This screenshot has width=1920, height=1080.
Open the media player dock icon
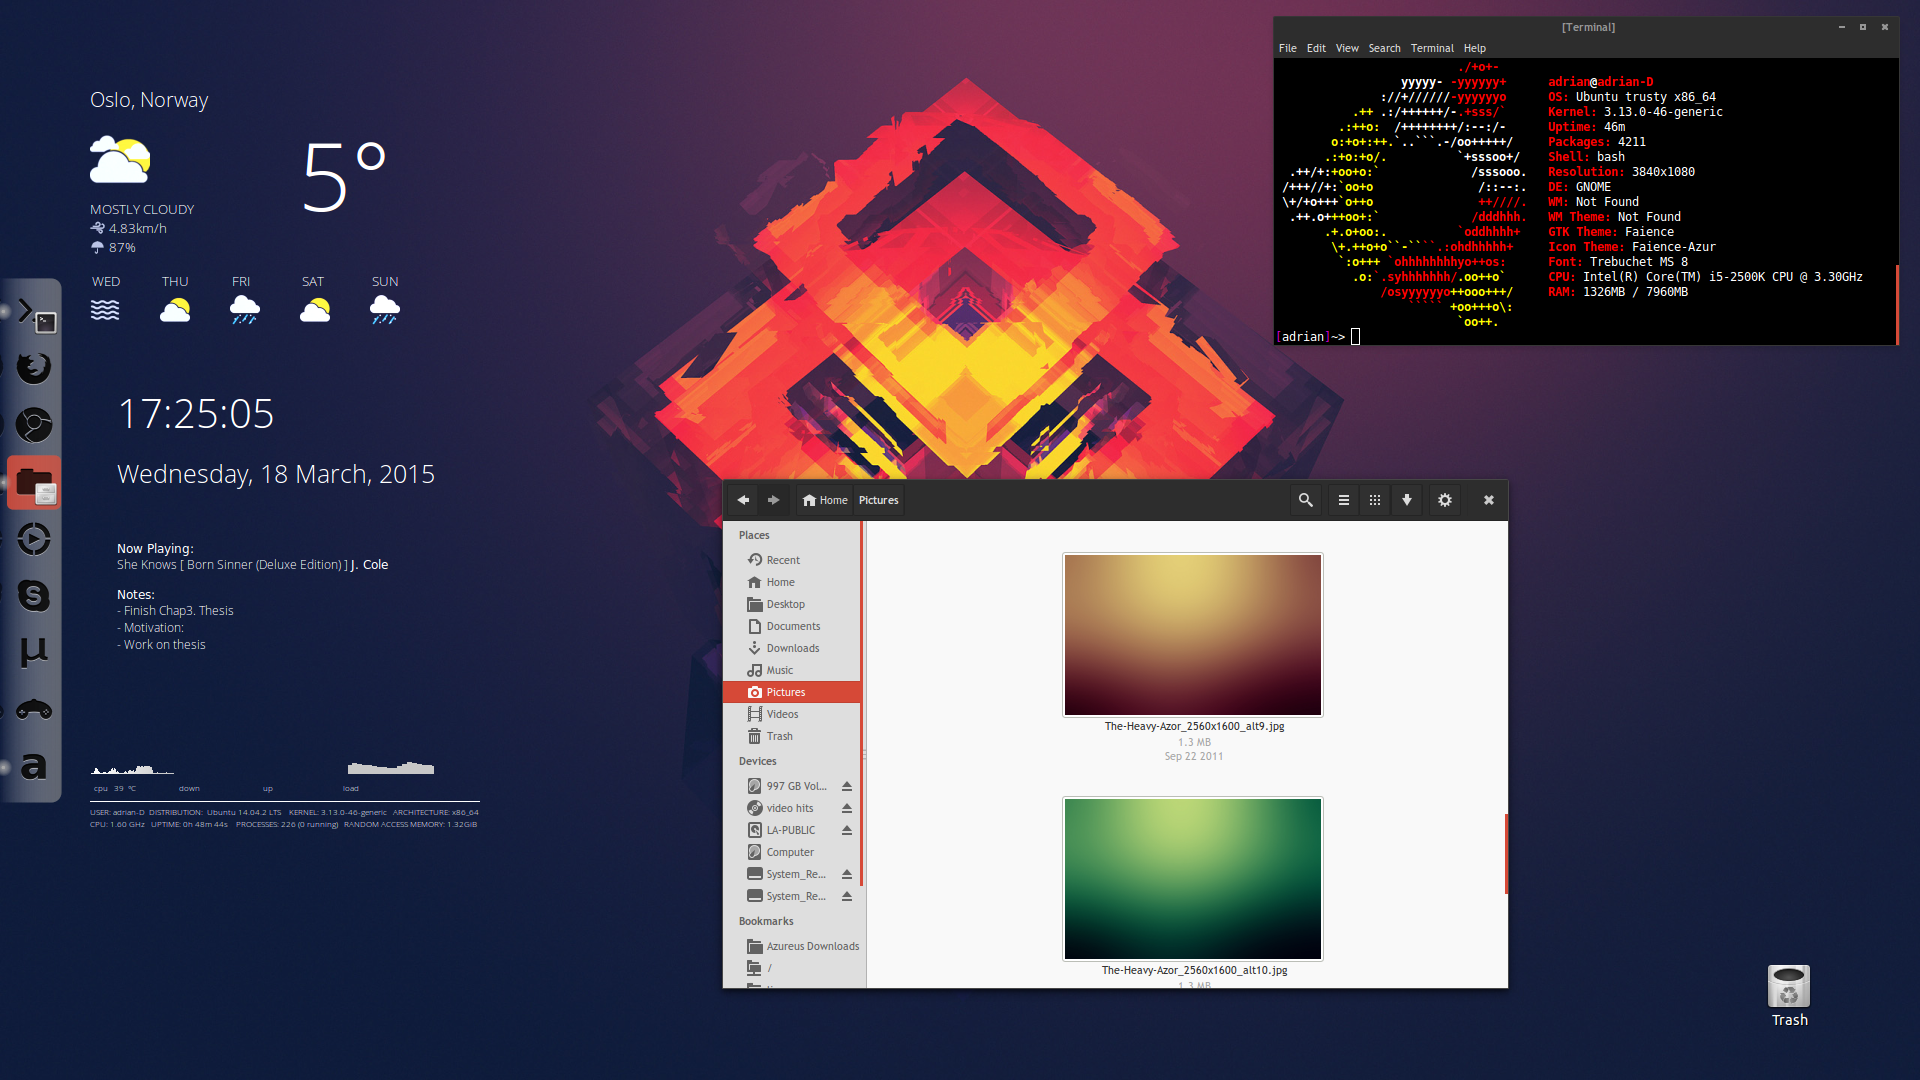34,540
